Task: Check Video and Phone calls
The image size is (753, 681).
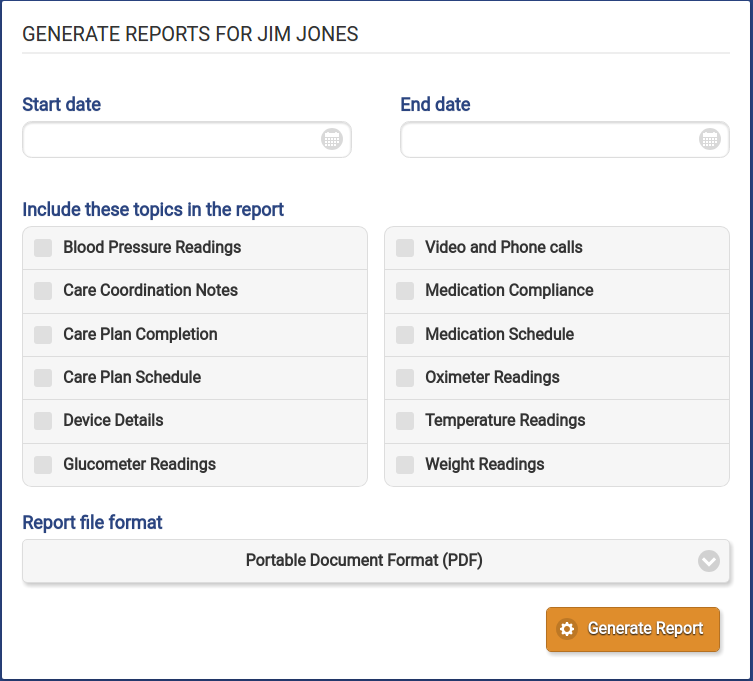Action: (x=405, y=248)
